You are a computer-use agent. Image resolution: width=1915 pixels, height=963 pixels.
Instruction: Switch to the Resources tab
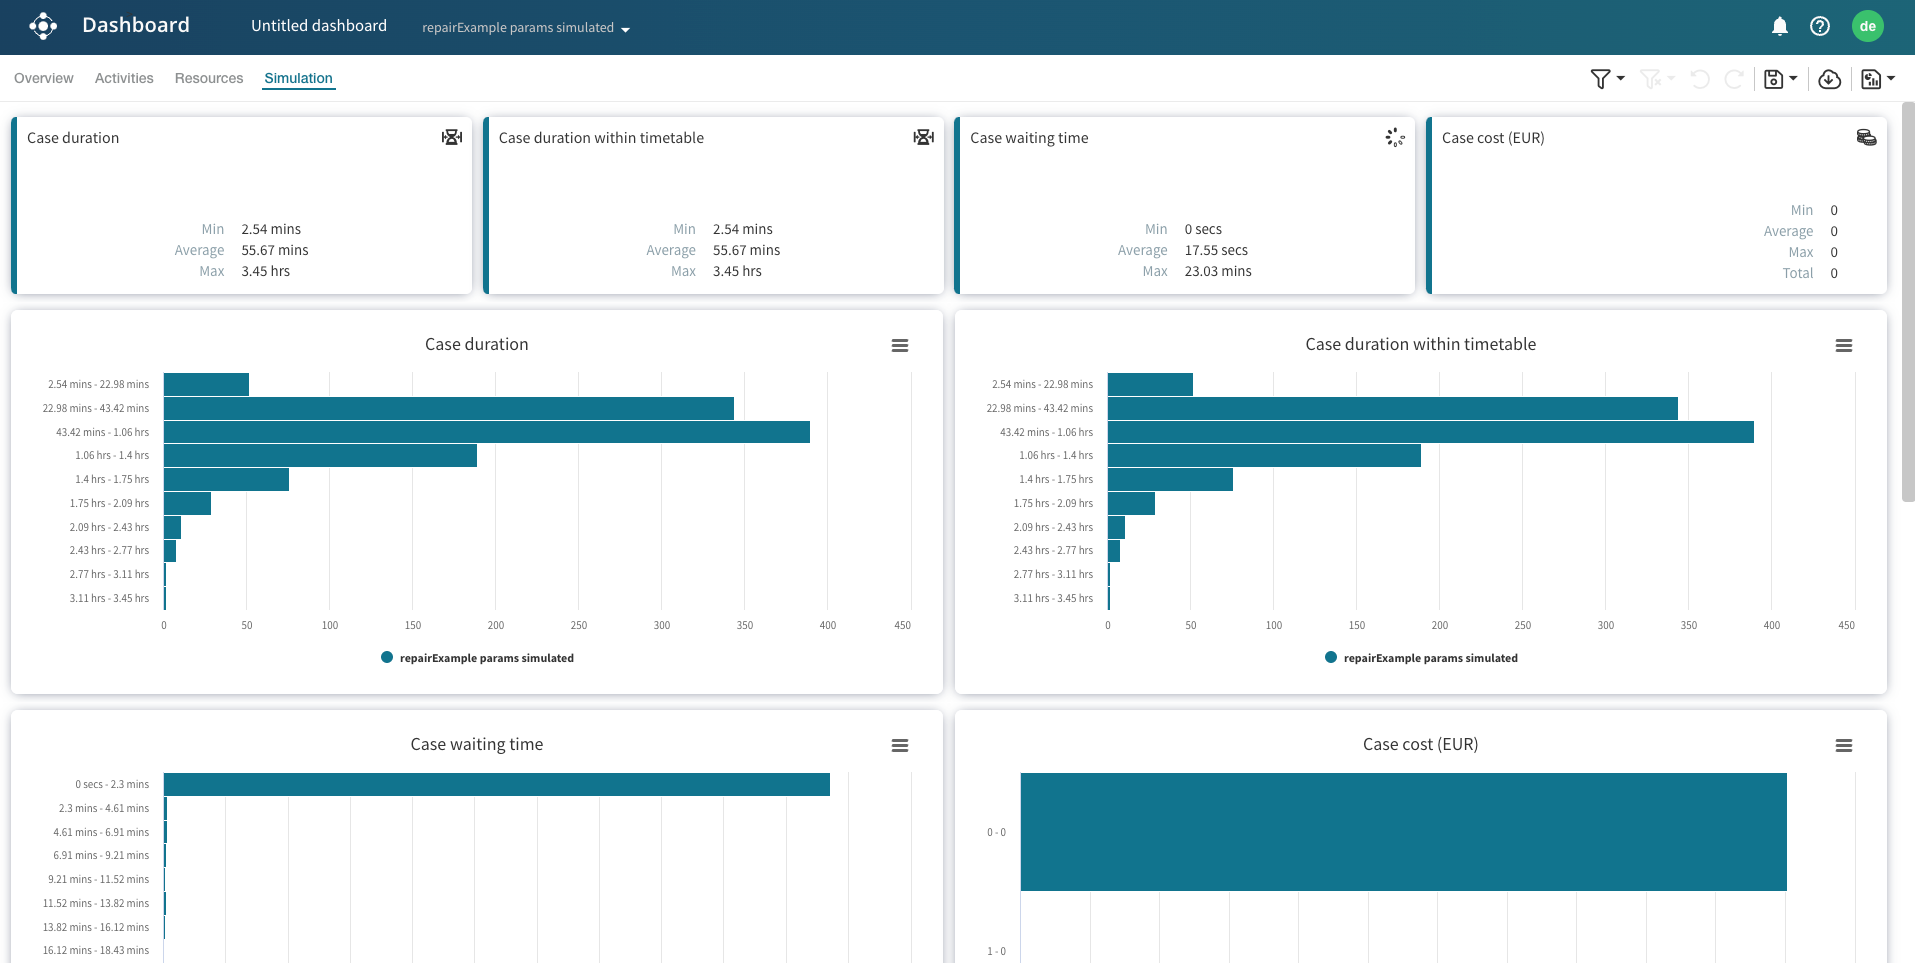(209, 78)
